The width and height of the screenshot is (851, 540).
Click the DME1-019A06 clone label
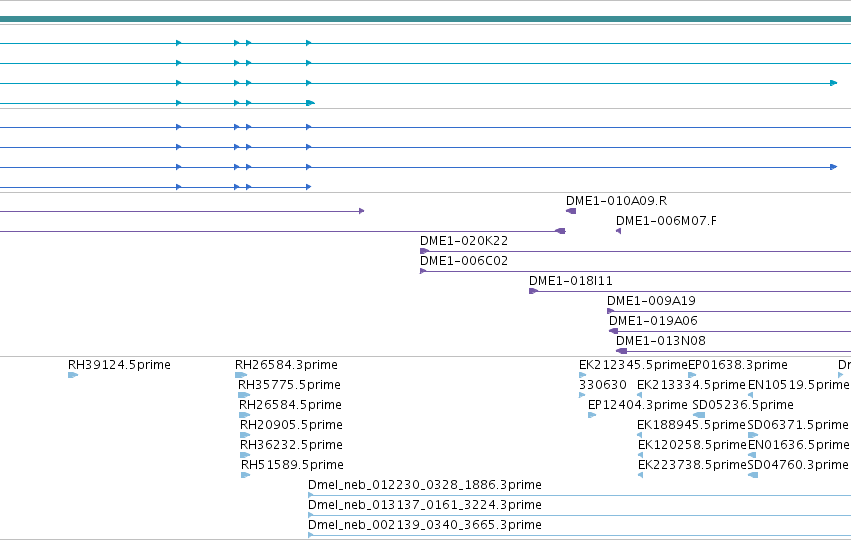(653, 321)
